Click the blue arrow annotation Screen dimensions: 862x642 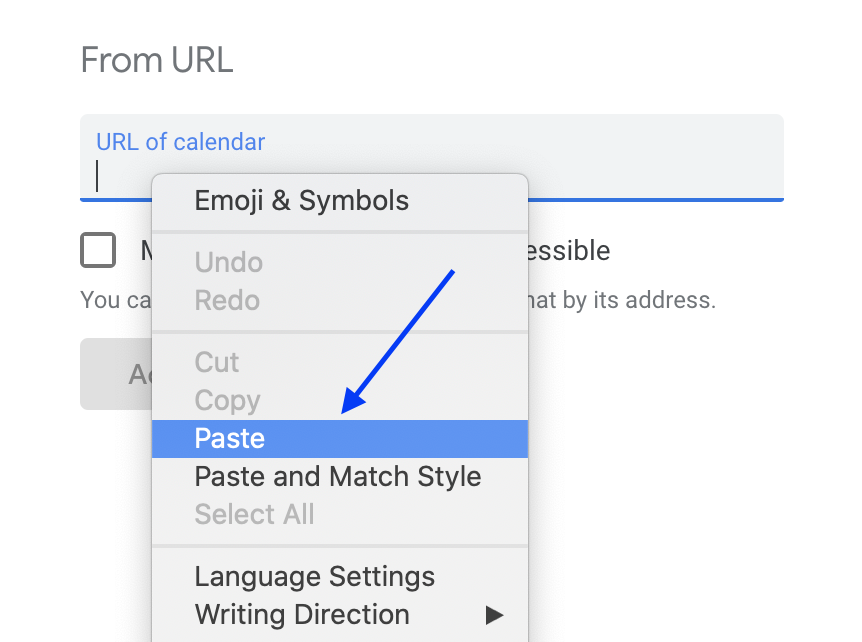[398, 341]
